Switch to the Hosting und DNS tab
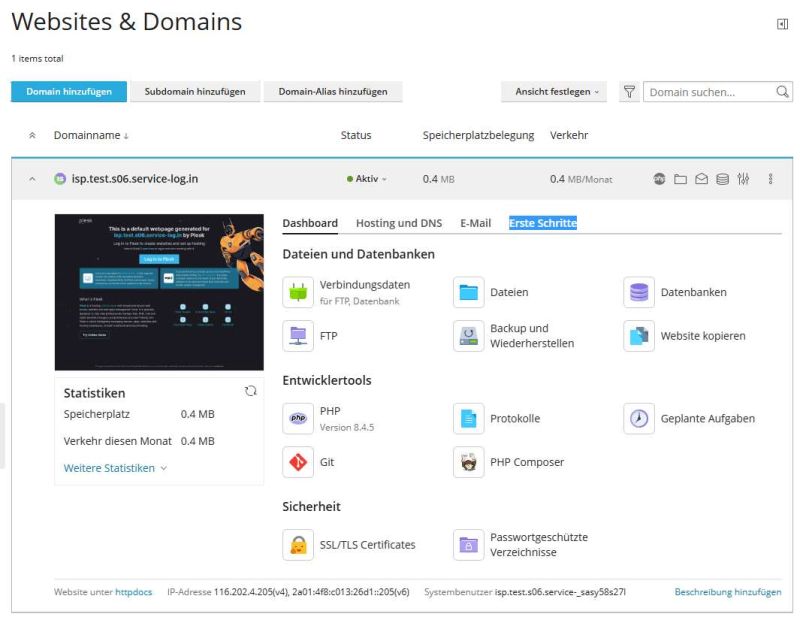The height and width of the screenshot is (620, 800). click(x=399, y=224)
